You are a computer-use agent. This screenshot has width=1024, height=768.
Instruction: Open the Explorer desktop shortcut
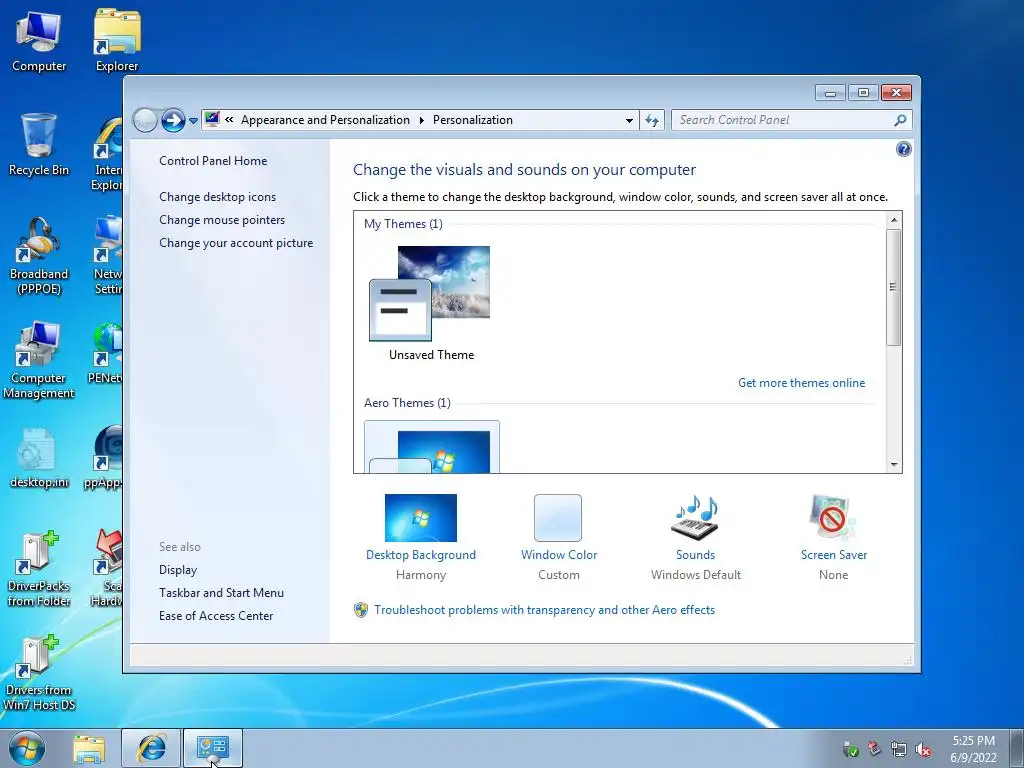click(117, 41)
